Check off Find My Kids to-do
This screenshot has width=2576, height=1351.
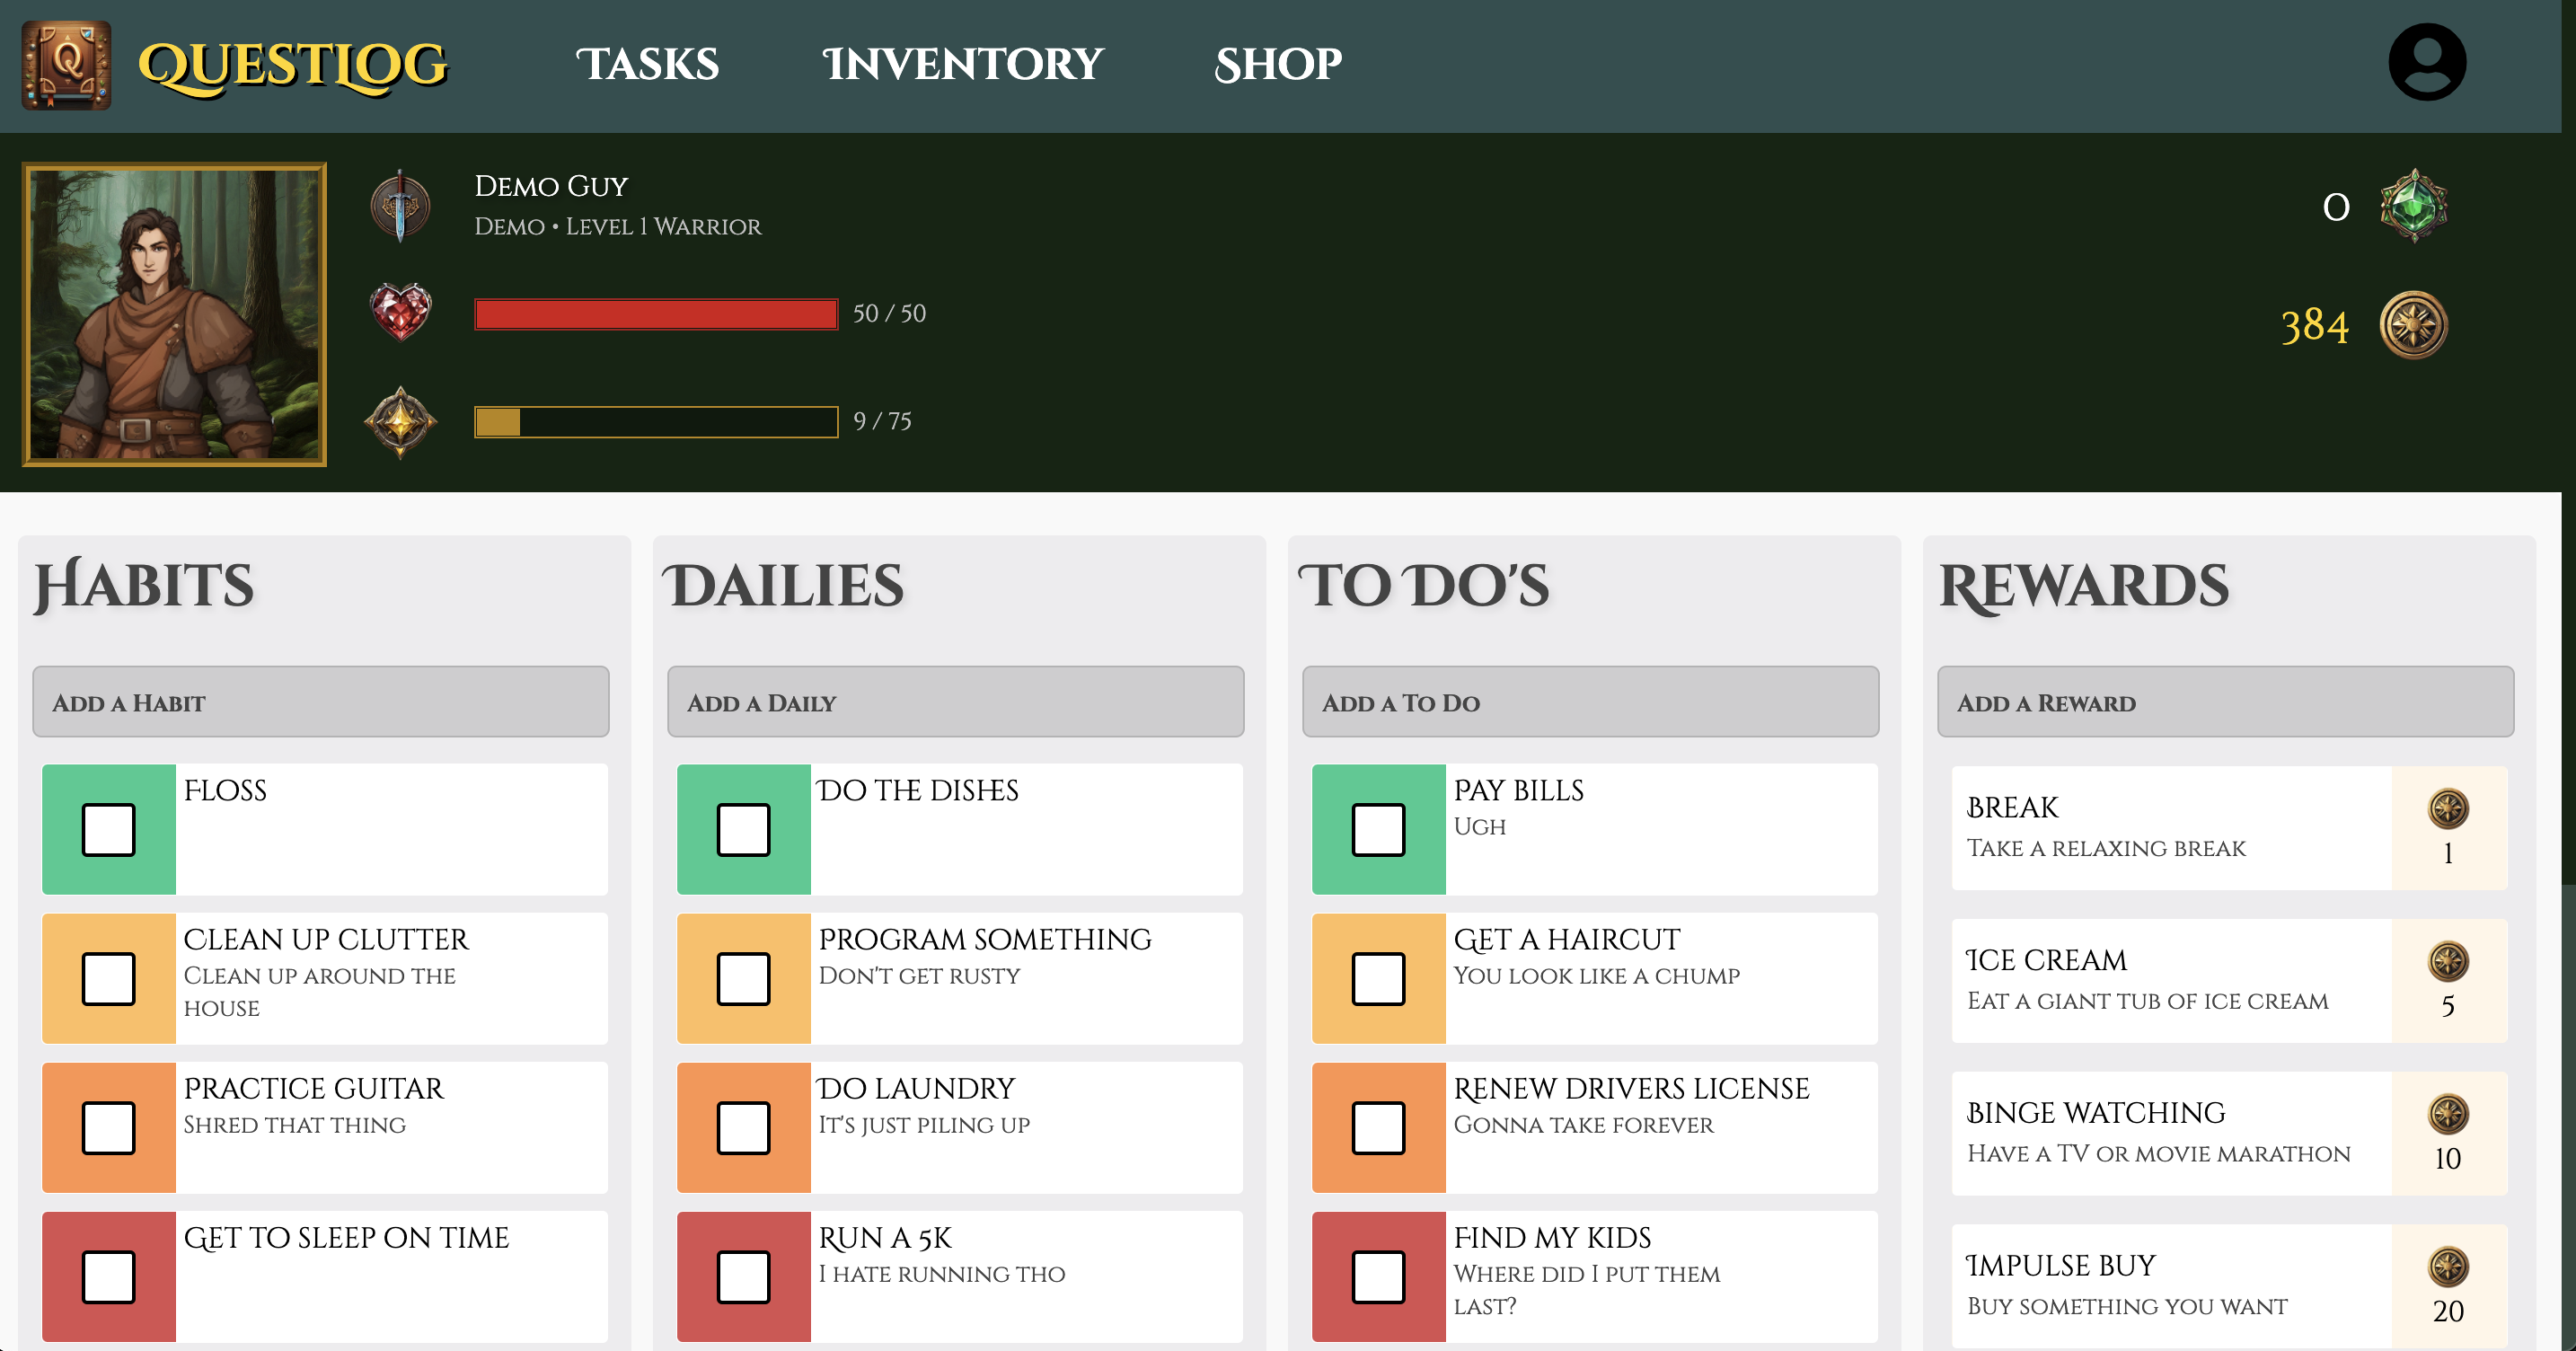tap(1378, 1276)
